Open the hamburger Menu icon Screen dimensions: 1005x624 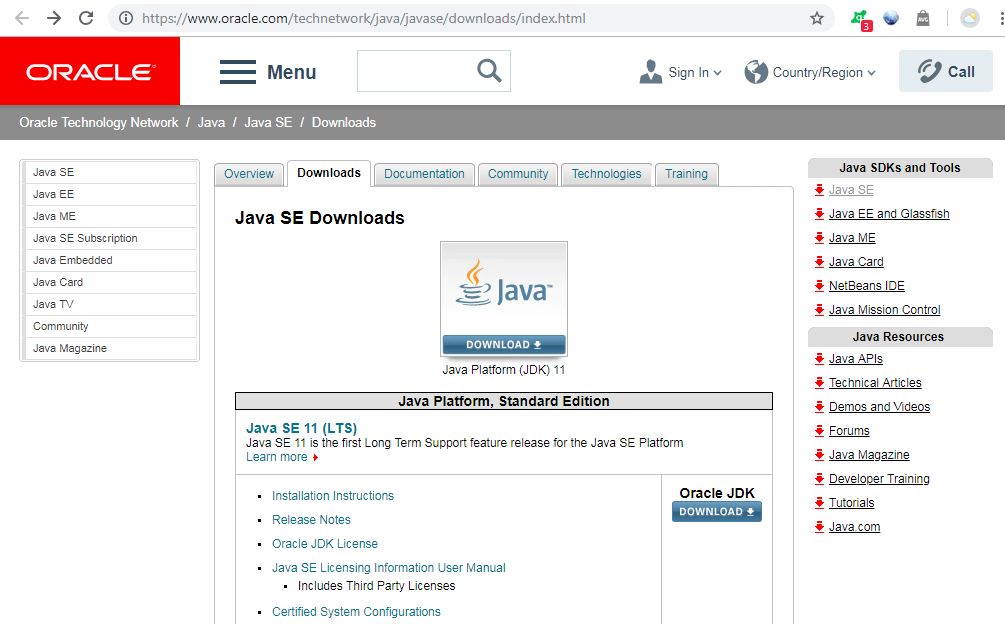pos(238,72)
